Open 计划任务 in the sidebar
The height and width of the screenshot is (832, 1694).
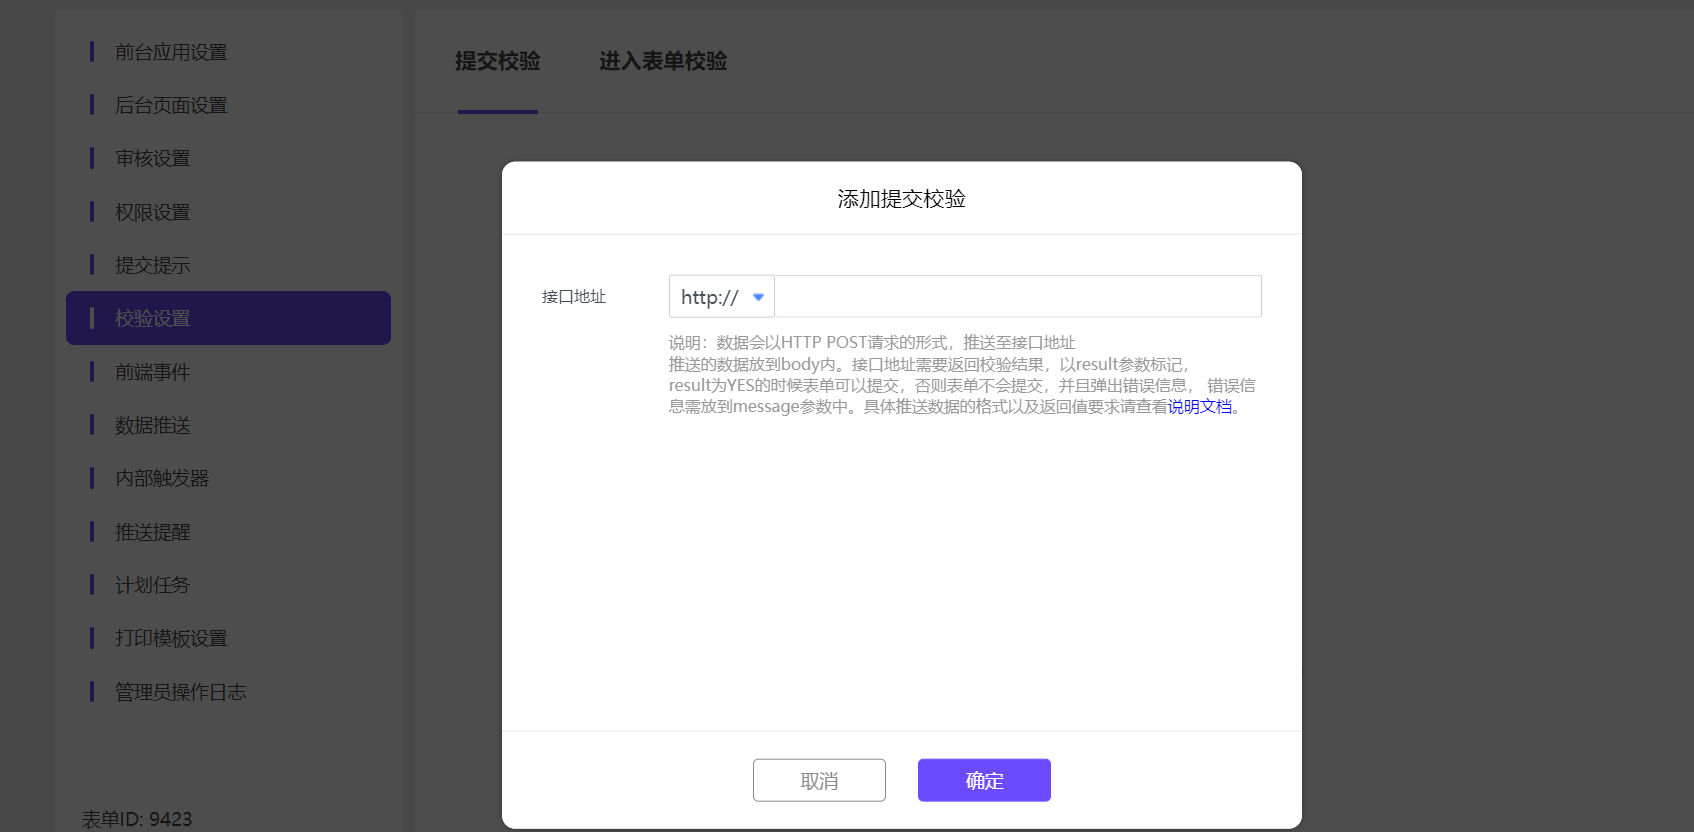pyautogui.click(x=152, y=585)
